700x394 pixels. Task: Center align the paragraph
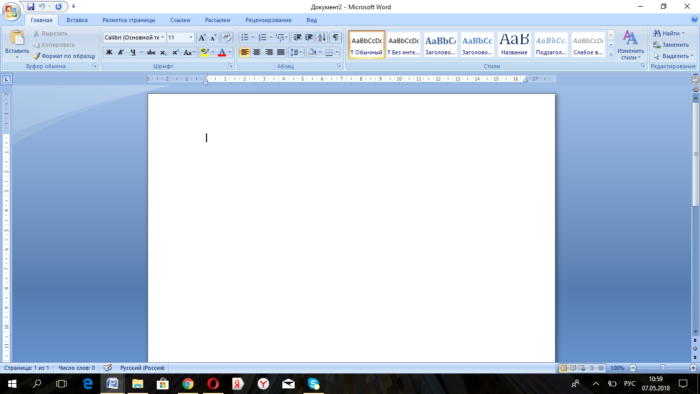[x=257, y=52]
